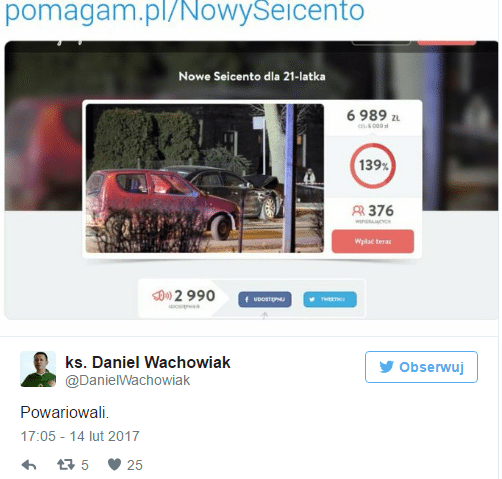Click the likes count 25
This screenshot has width=502, height=479.
point(135,465)
